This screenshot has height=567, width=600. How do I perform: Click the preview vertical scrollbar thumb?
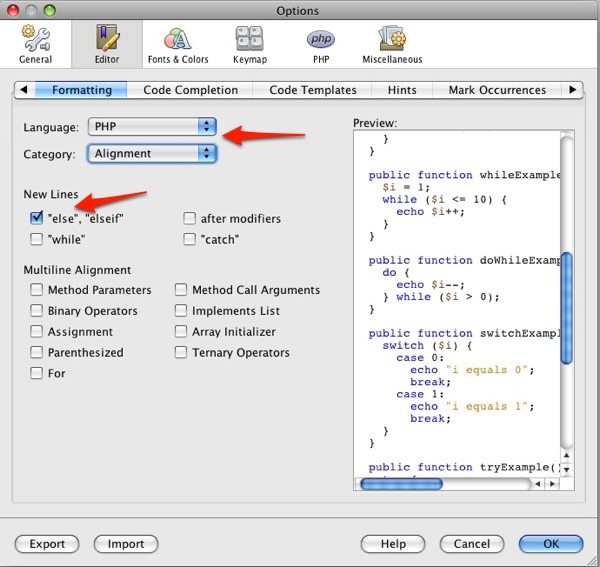(567, 308)
